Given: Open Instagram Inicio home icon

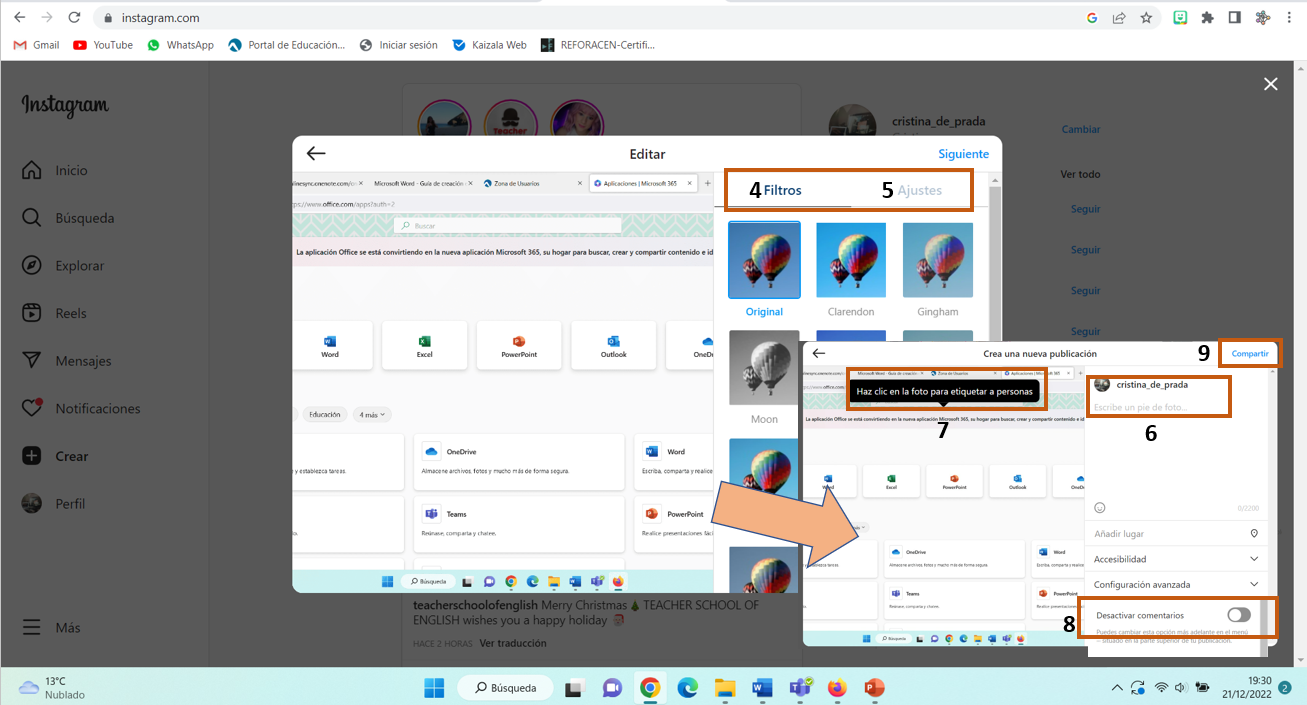Looking at the screenshot, I should point(32,171).
